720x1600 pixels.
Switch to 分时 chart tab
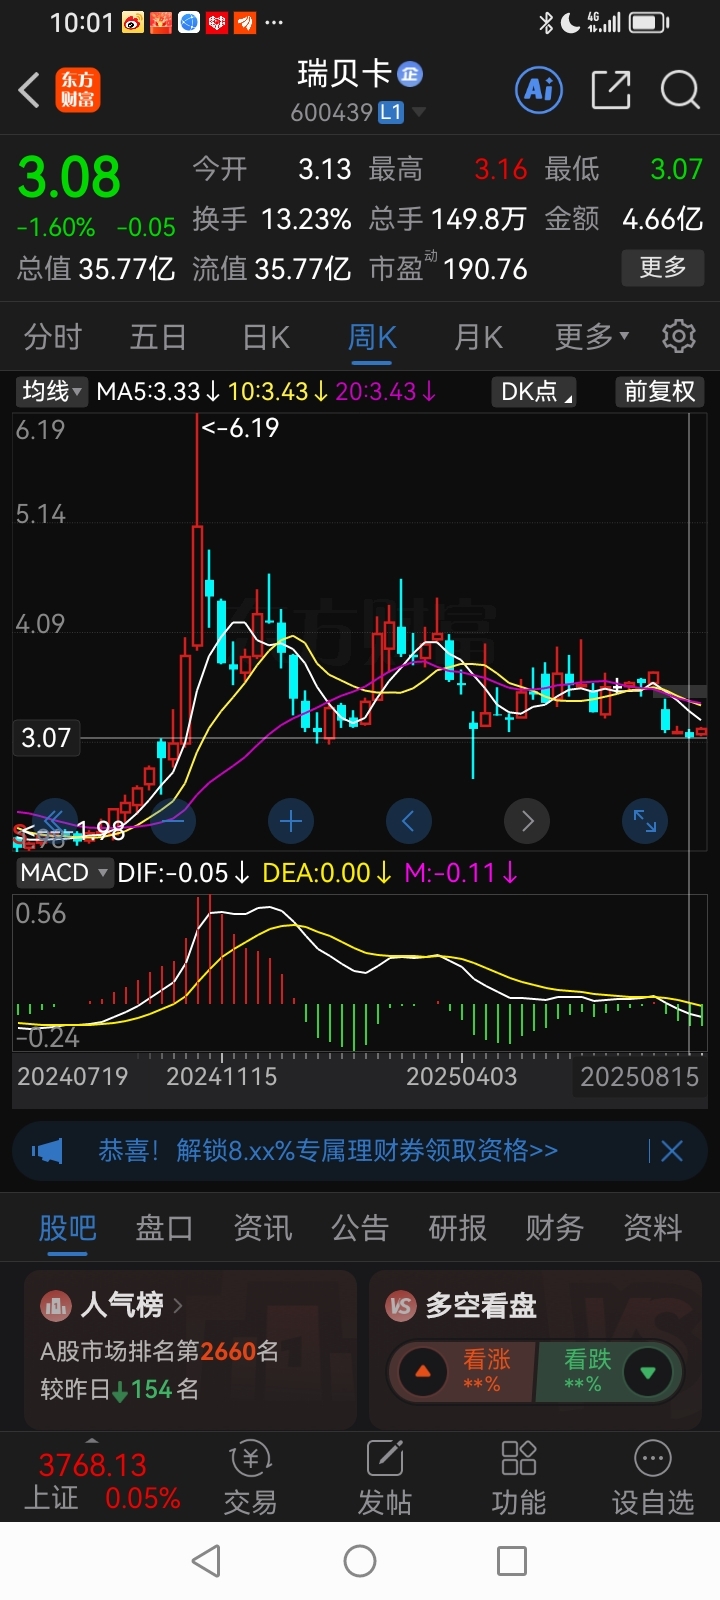point(53,337)
